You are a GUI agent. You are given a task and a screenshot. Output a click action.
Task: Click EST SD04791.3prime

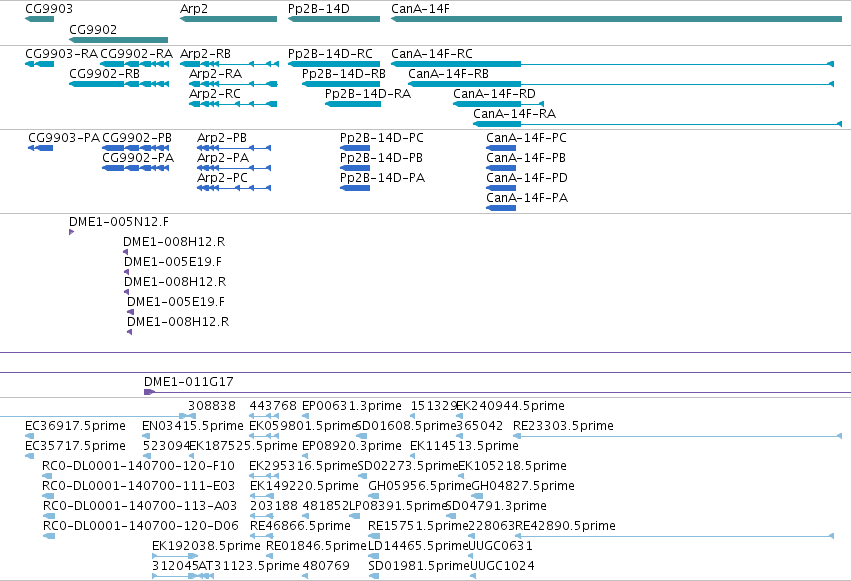coord(450,516)
